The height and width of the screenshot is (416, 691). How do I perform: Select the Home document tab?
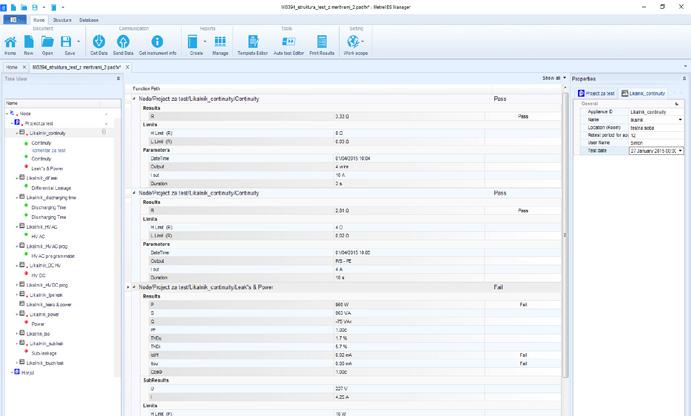click(x=12, y=67)
